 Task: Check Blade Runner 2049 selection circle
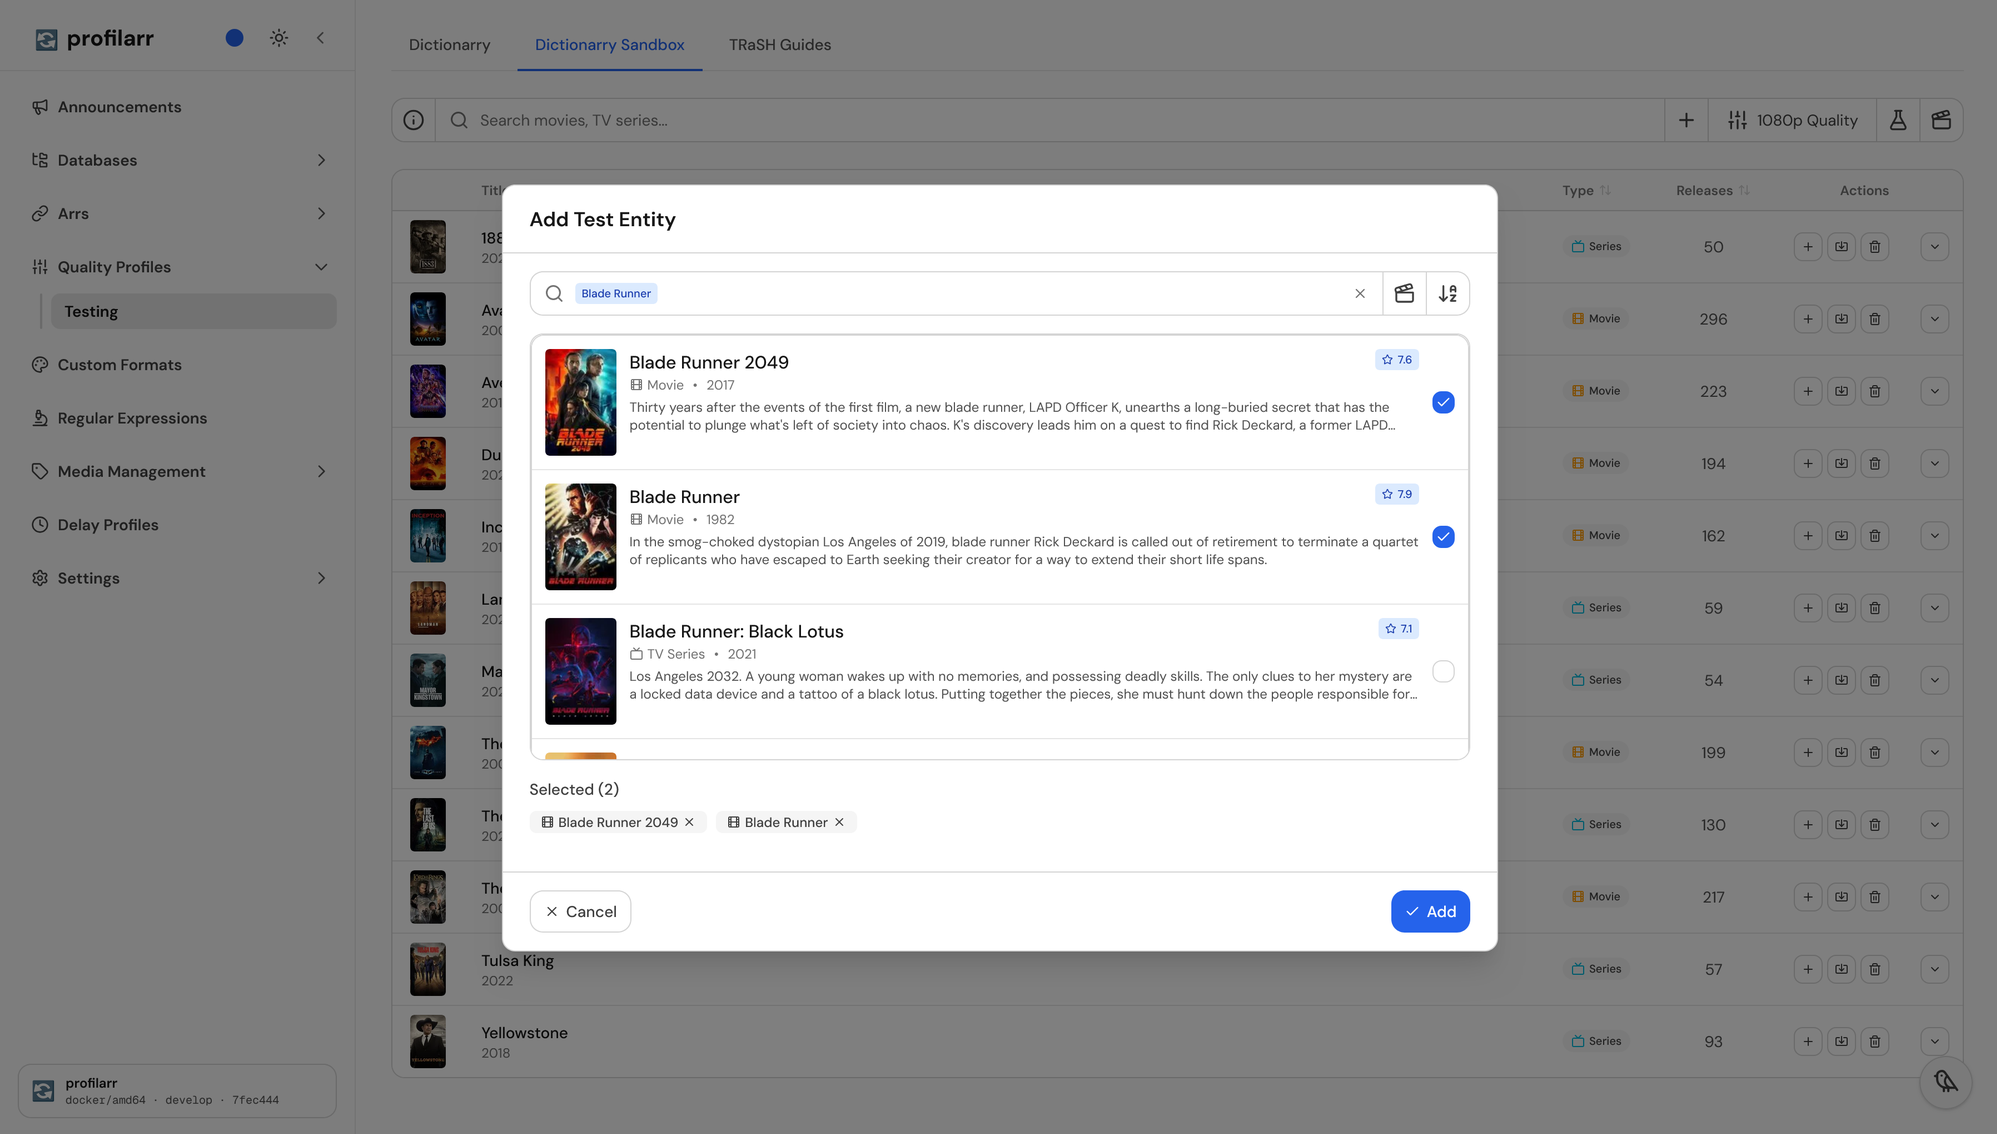[x=1443, y=402]
